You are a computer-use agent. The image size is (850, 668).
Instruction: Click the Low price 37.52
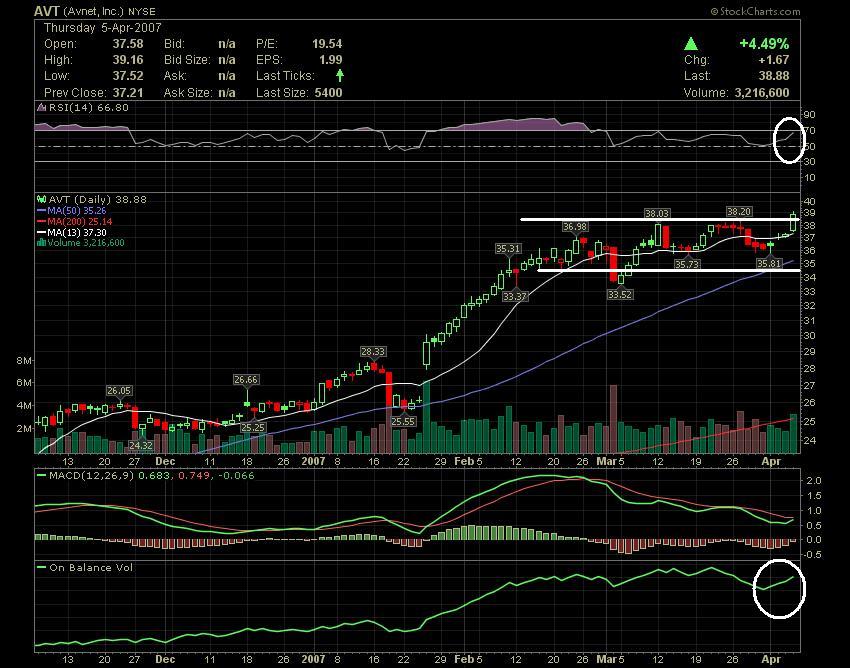[x=128, y=76]
